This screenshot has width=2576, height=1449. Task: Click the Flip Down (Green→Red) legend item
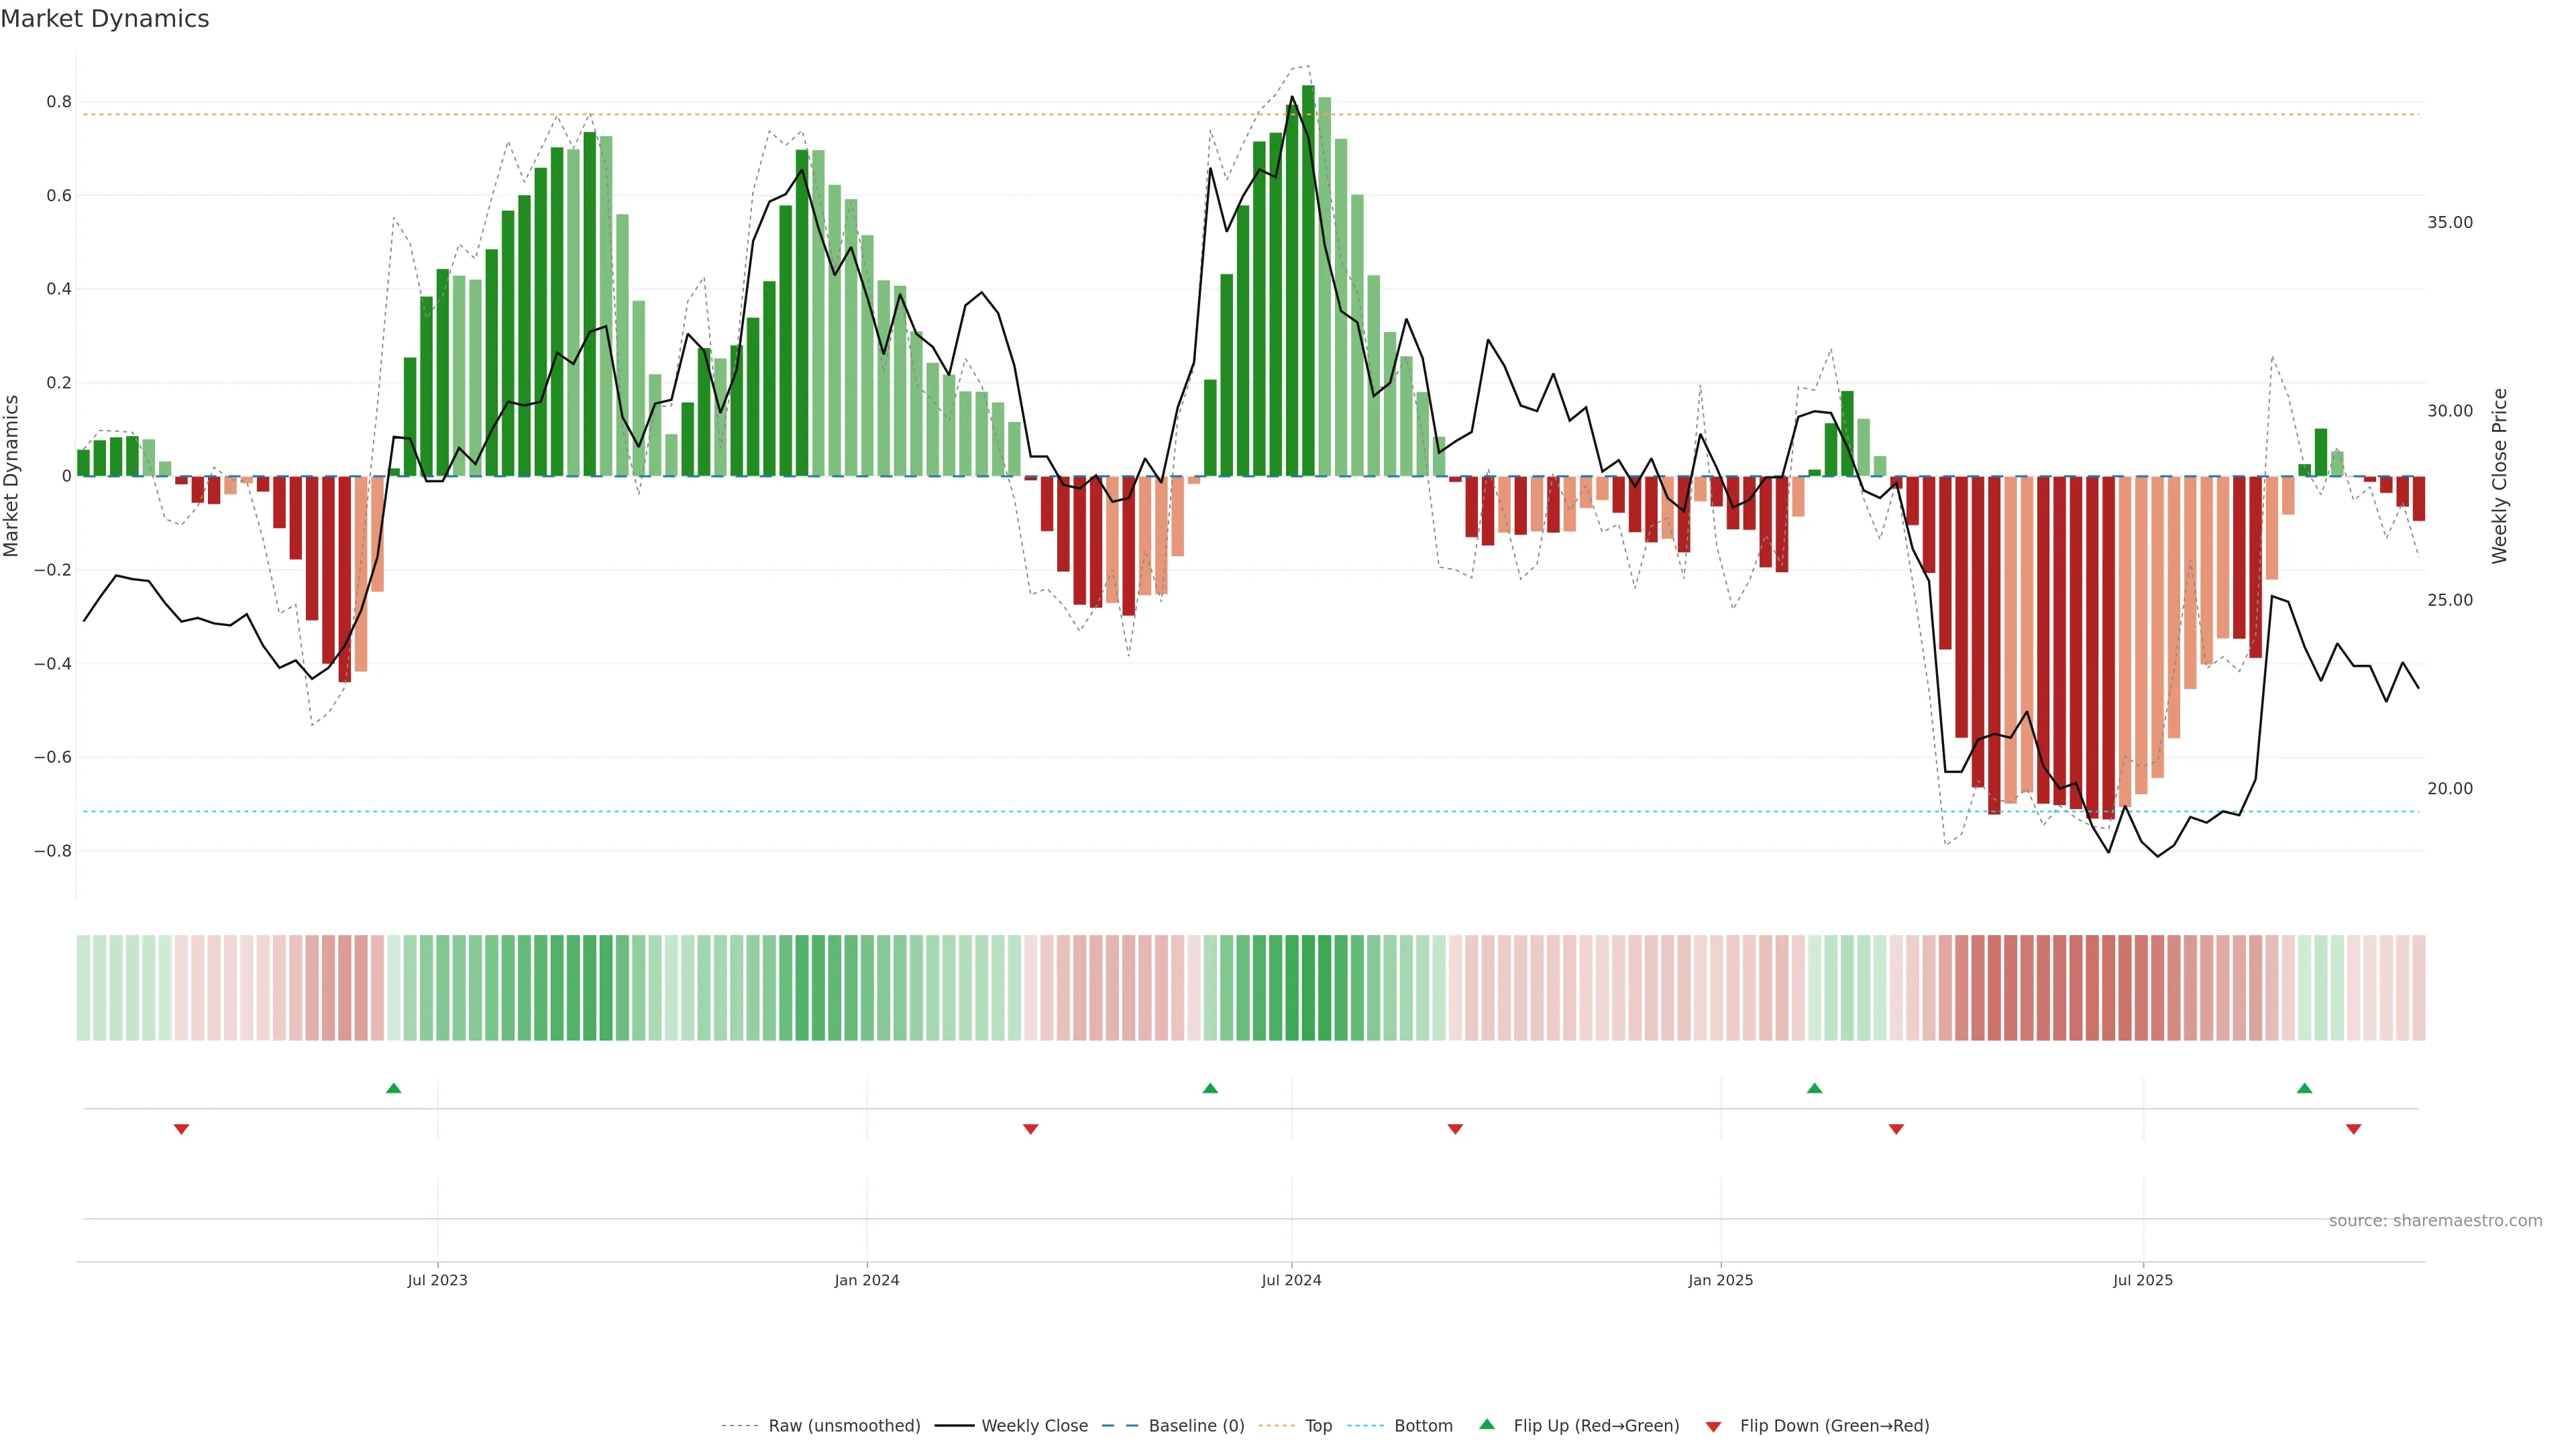click(1834, 1426)
